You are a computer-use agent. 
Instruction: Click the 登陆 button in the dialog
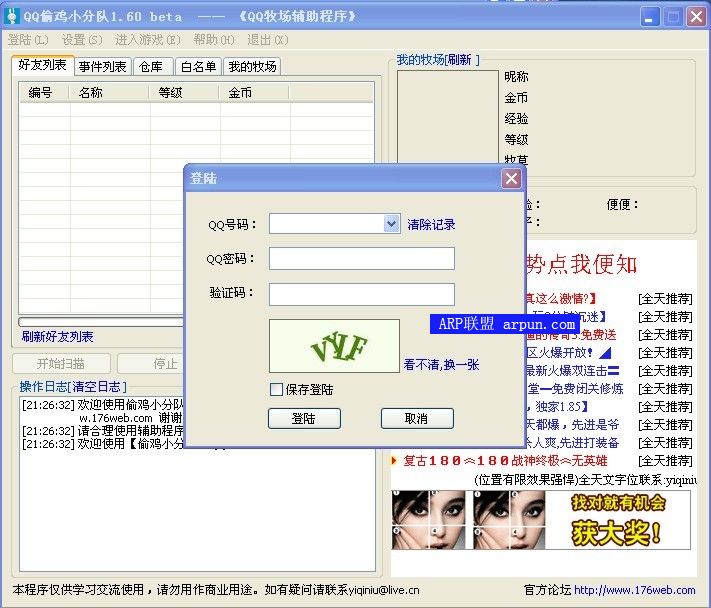[304, 418]
